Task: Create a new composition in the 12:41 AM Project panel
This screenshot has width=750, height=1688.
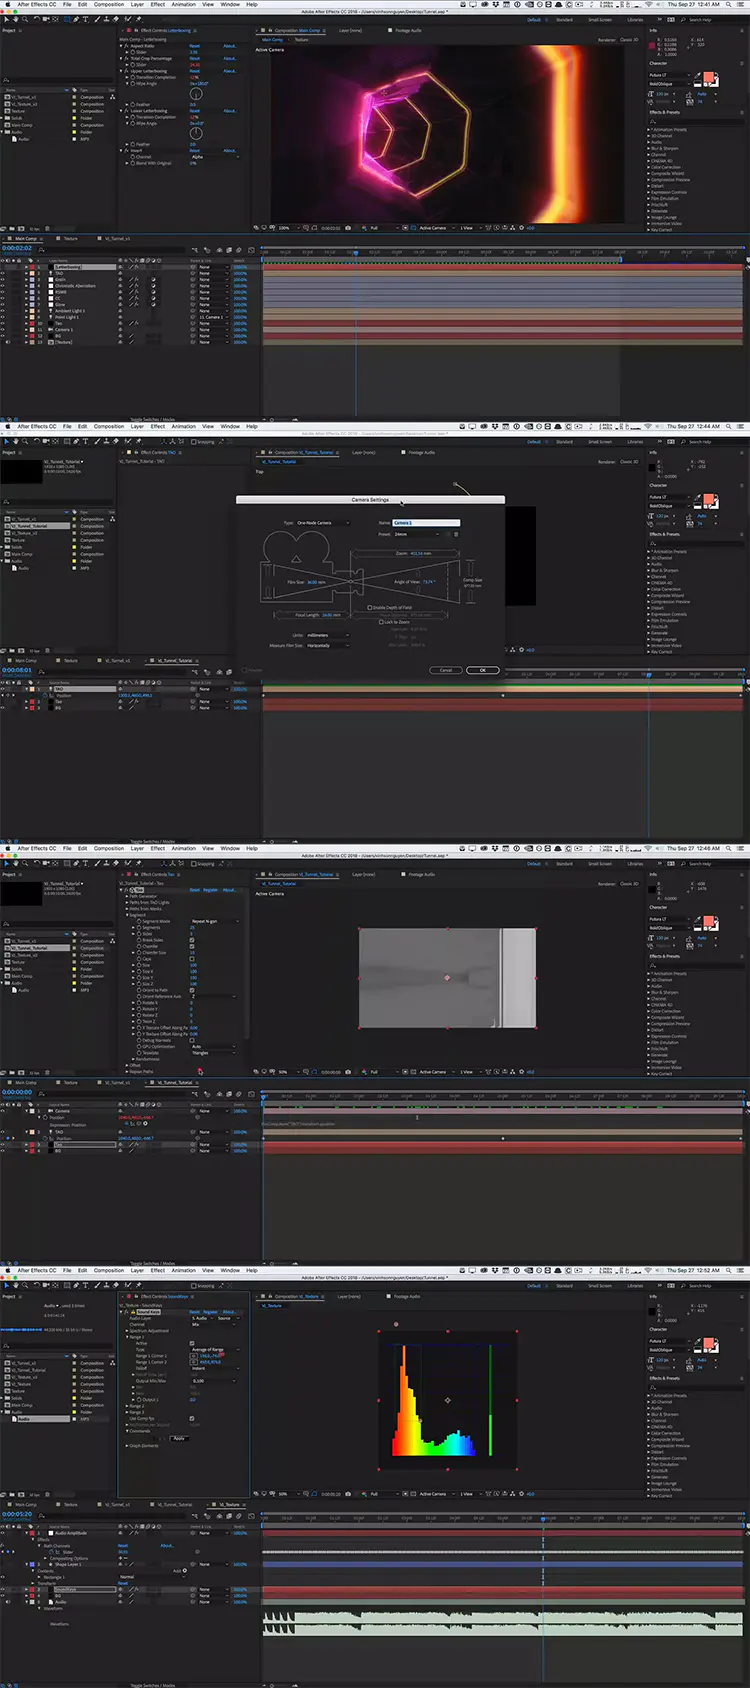Action: coord(21,229)
